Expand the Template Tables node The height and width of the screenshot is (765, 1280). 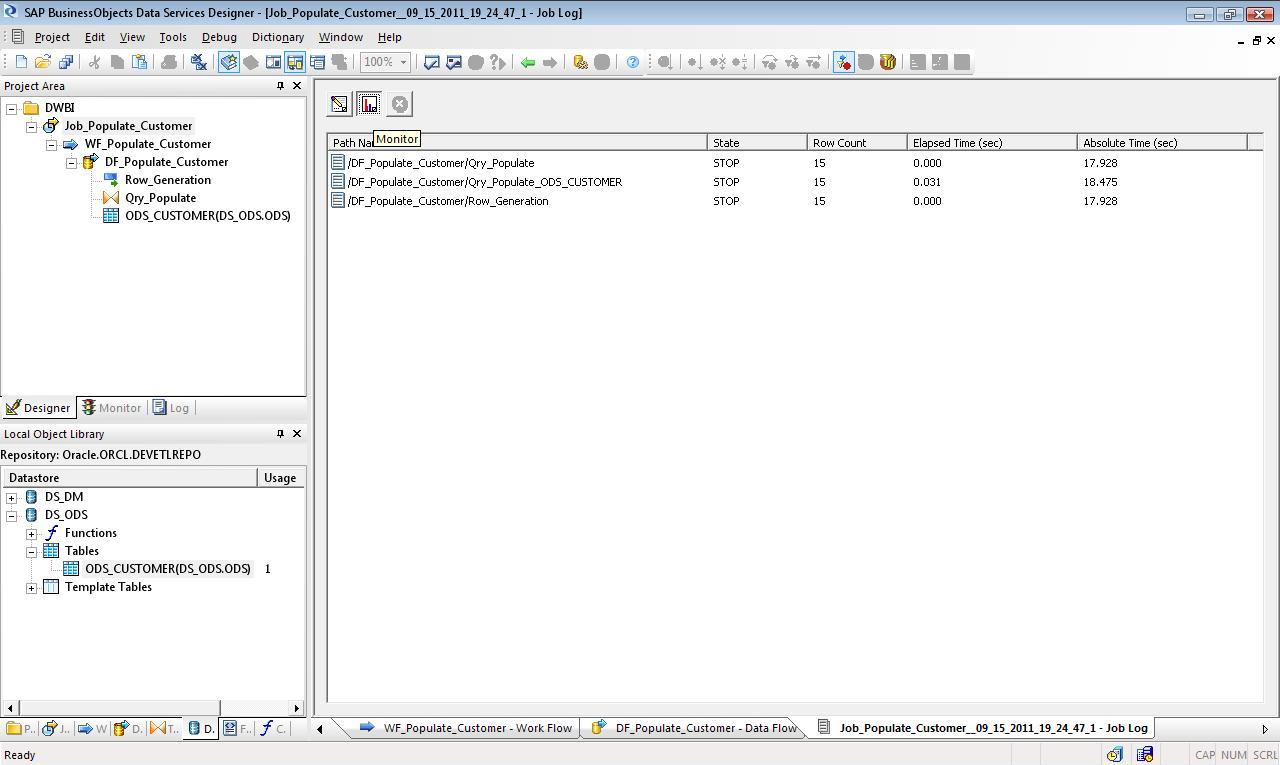[x=32, y=587]
